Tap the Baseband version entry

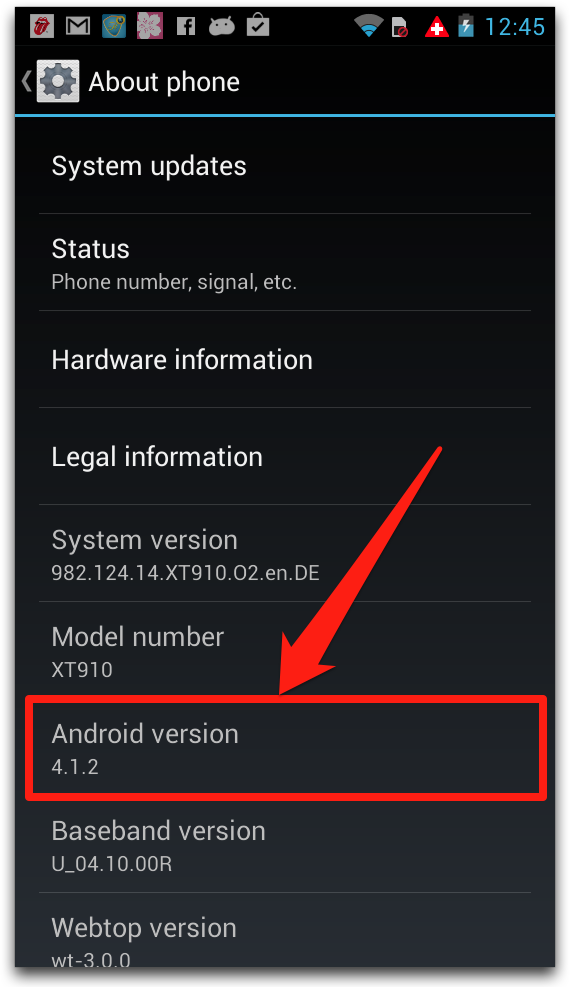tap(285, 844)
